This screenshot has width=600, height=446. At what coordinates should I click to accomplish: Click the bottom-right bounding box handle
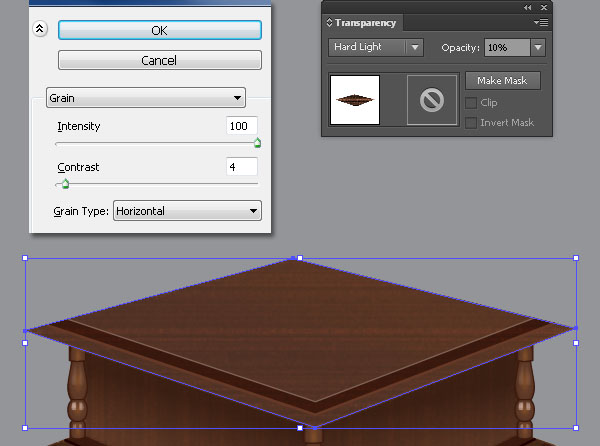pyautogui.click(x=576, y=428)
